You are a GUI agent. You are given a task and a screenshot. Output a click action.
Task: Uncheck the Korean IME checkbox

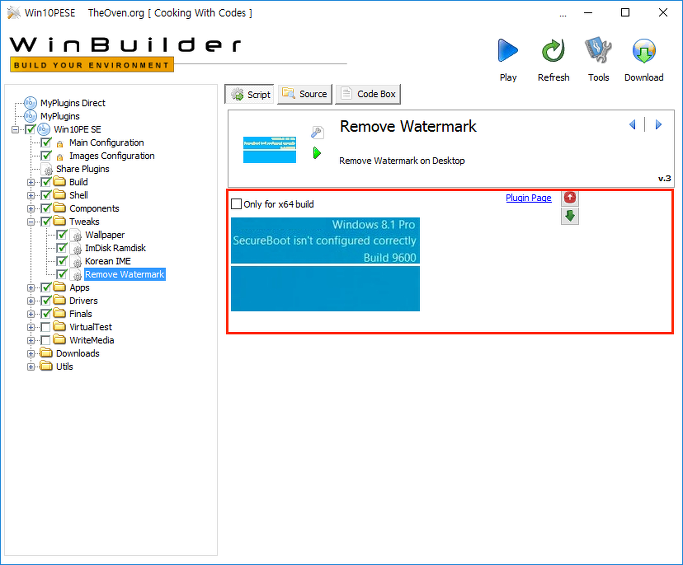pos(61,261)
